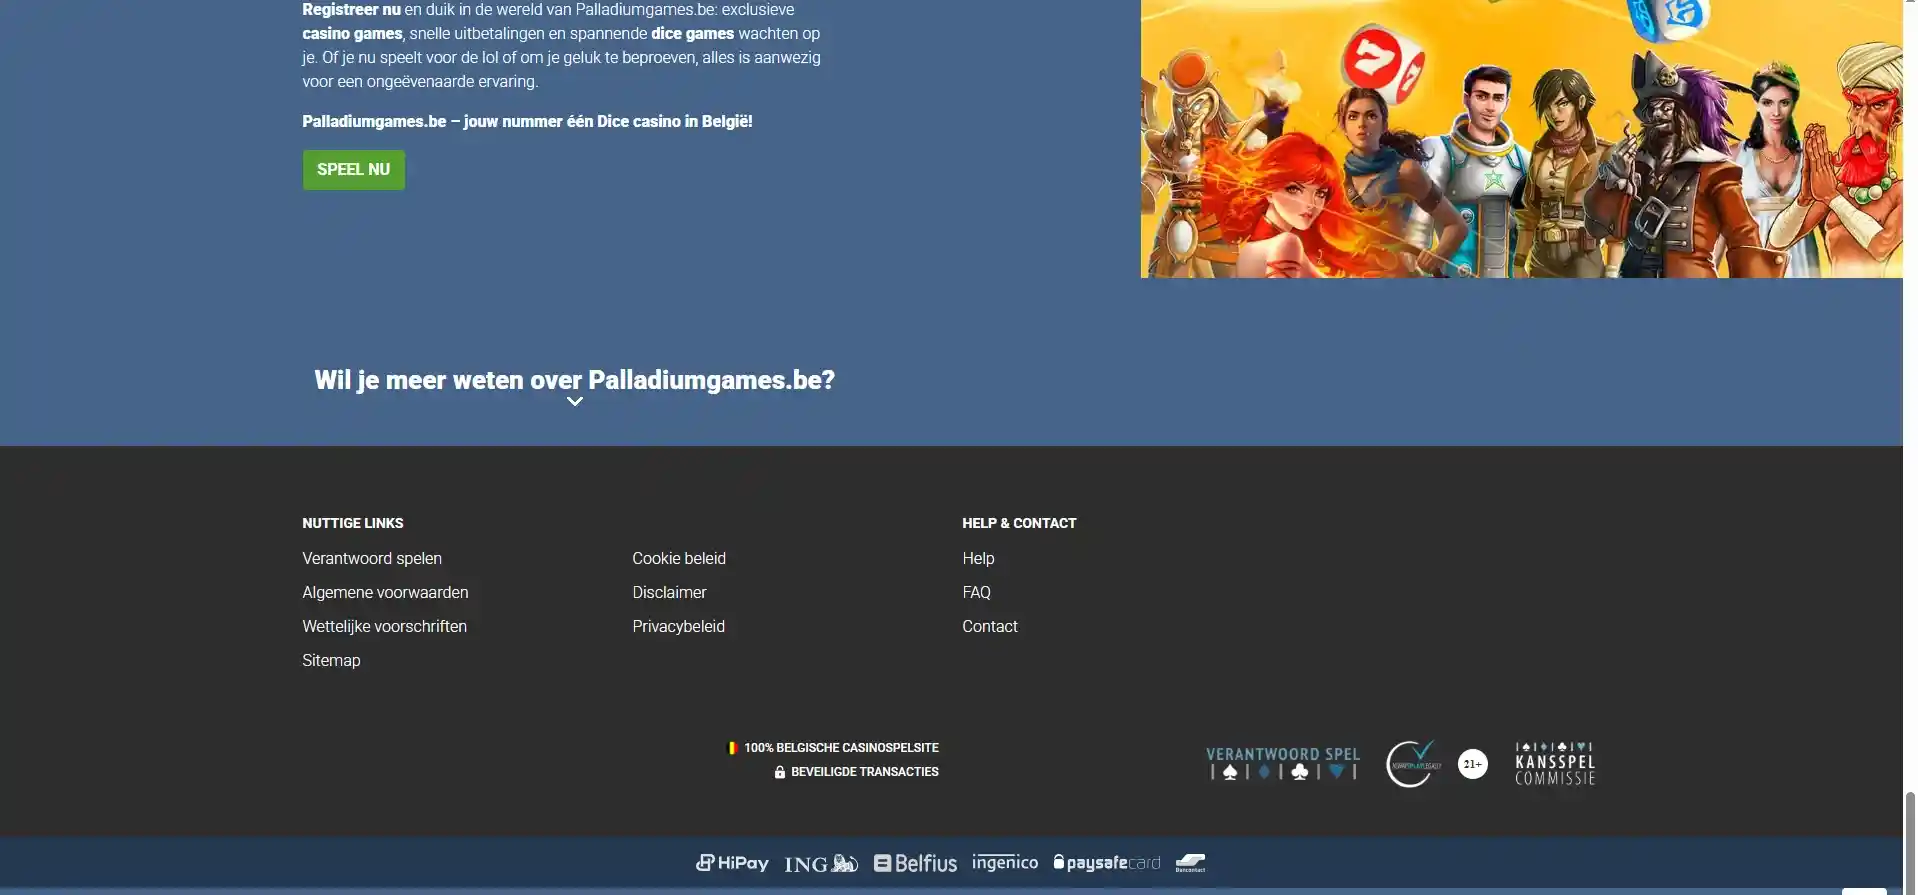Click the Ingenico payment logo
1918x895 pixels.
click(x=1004, y=862)
